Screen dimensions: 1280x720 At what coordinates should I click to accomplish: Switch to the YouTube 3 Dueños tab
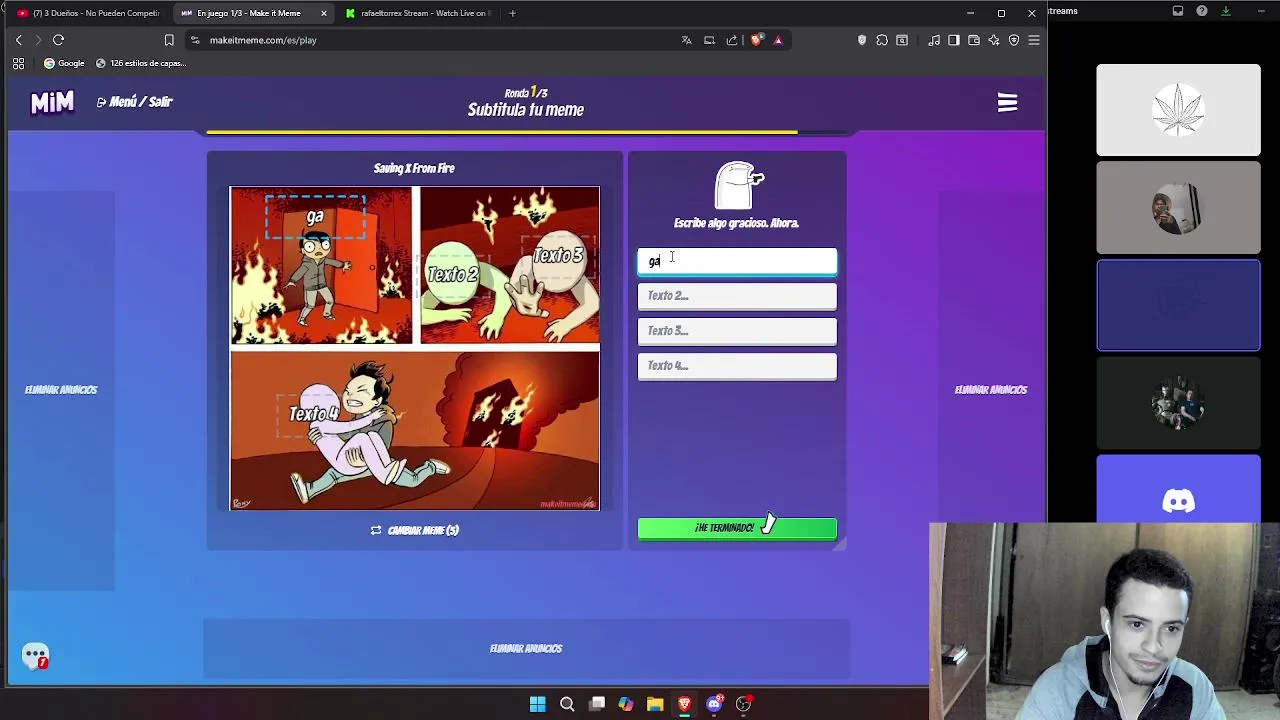[88, 13]
